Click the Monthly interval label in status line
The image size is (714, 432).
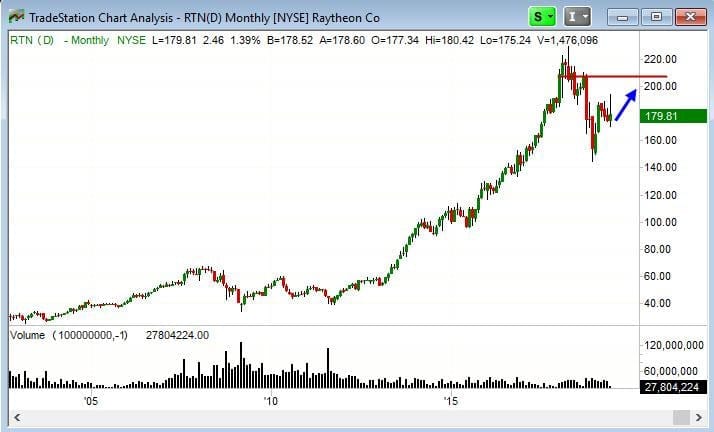pyautogui.click(x=87, y=40)
